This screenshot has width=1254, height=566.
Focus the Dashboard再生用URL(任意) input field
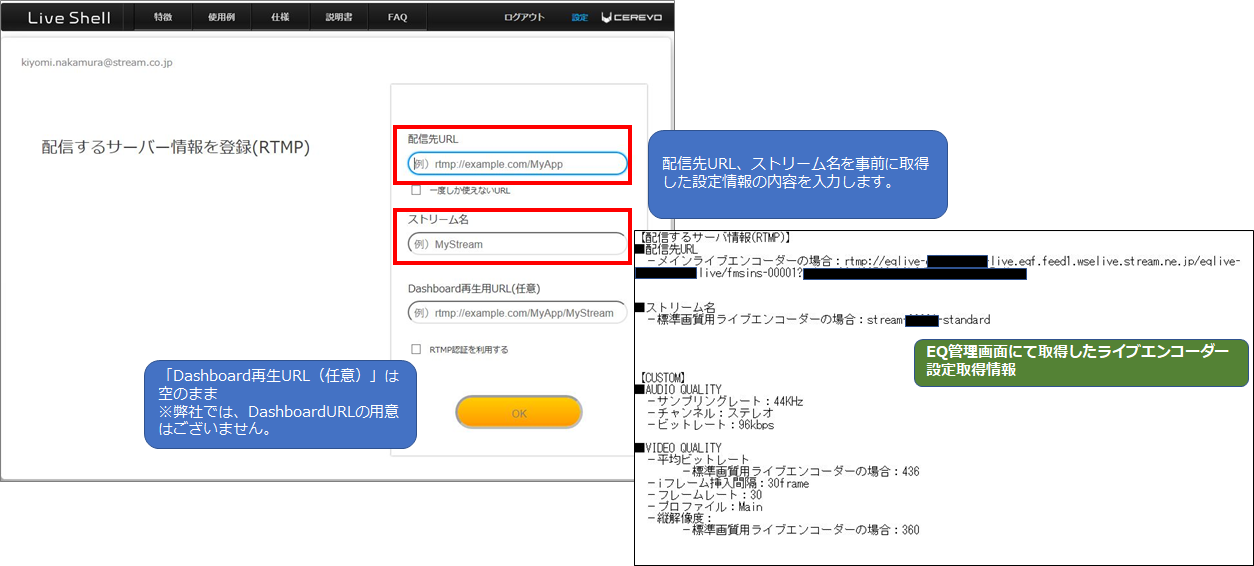coord(517,313)
